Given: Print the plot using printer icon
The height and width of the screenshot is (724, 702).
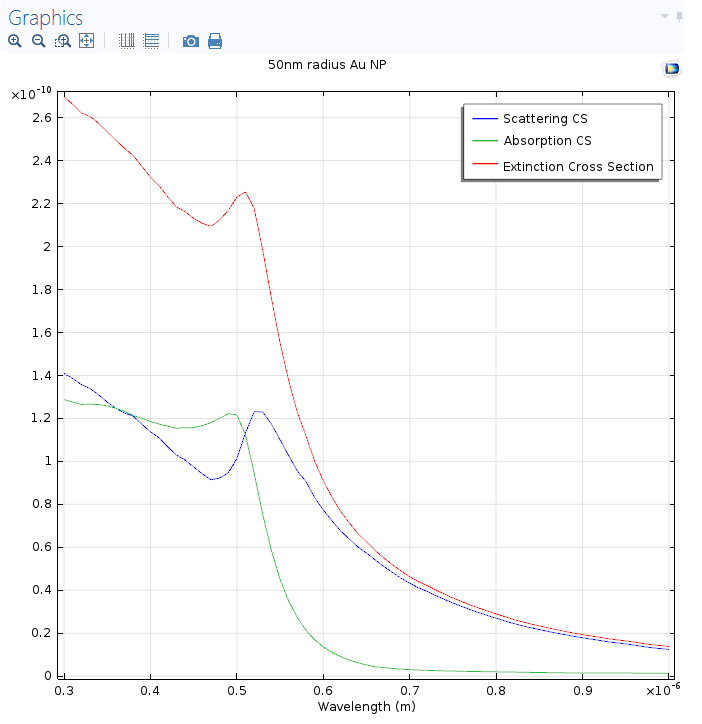Looking at the screenshot, I should pyautogui.click(x=215, y=41).
